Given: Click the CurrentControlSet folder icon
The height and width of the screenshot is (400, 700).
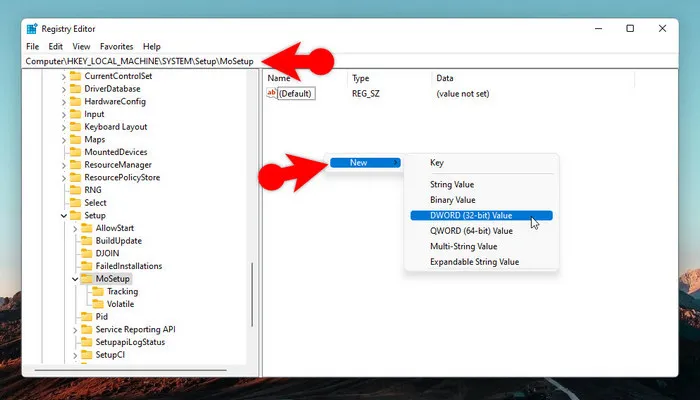Looking at the screenshot, I should 73,76.
